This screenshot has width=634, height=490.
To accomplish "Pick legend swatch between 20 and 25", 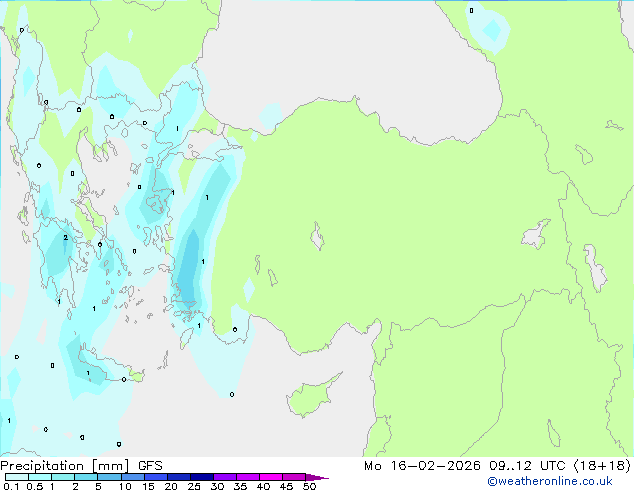I will coord(179,477).
